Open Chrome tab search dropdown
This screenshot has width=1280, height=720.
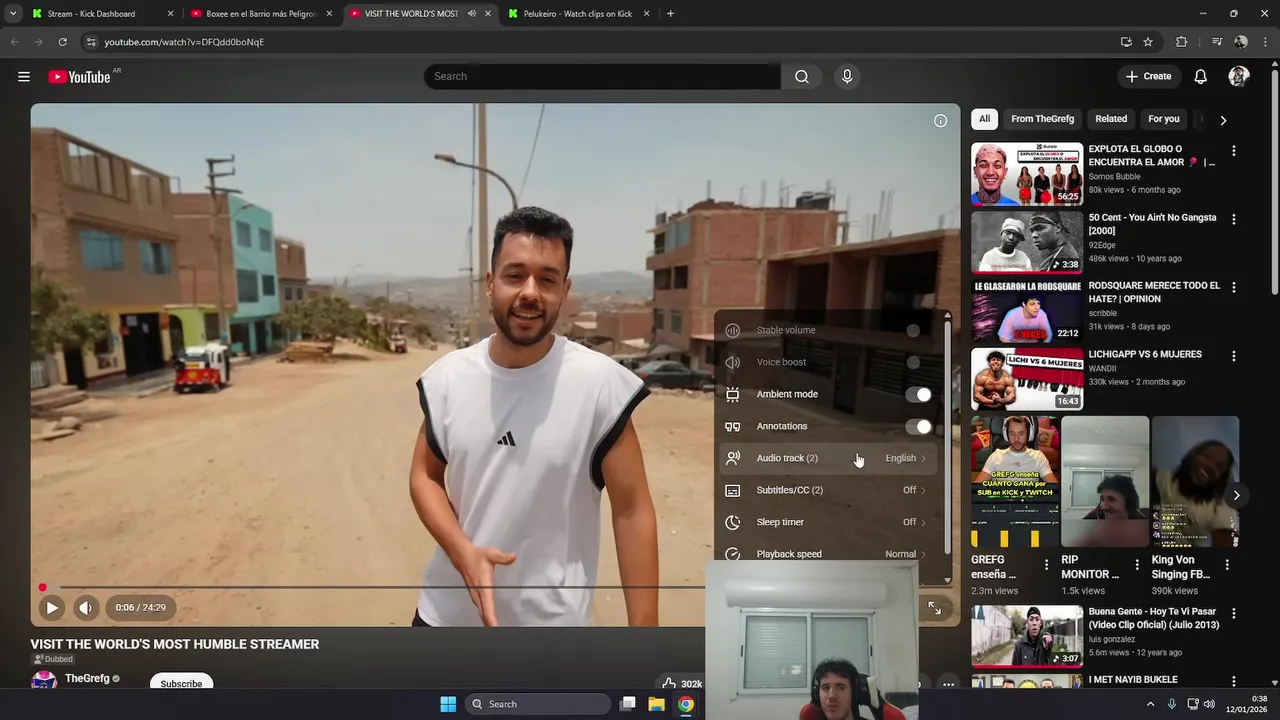(x=13, y=14)
